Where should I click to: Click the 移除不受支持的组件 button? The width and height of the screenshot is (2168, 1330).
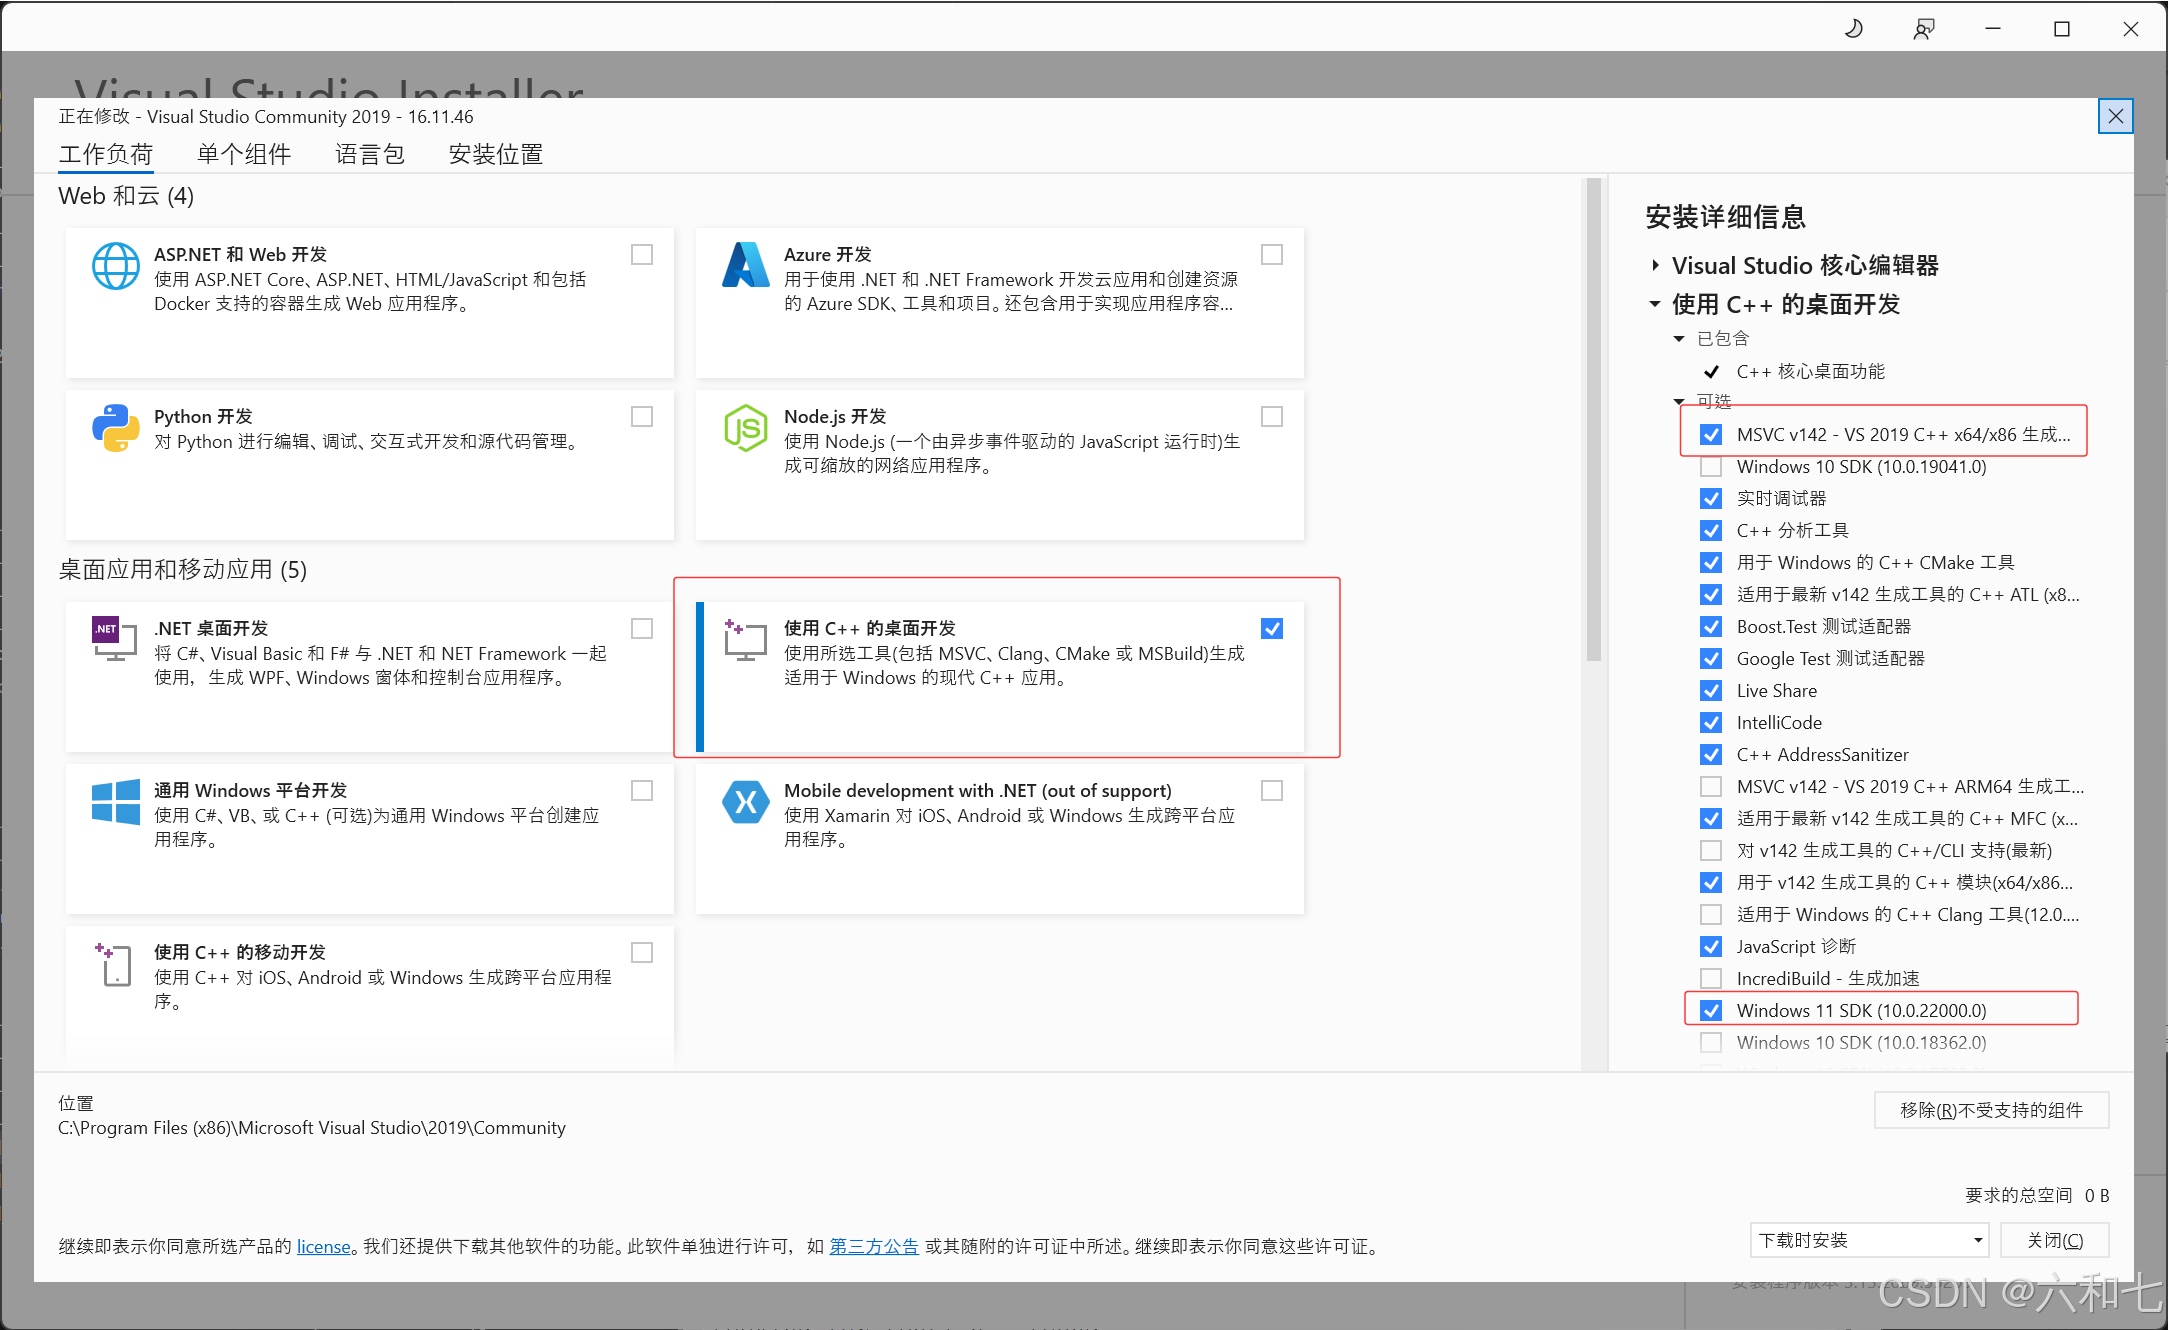pos(1991,1110)
